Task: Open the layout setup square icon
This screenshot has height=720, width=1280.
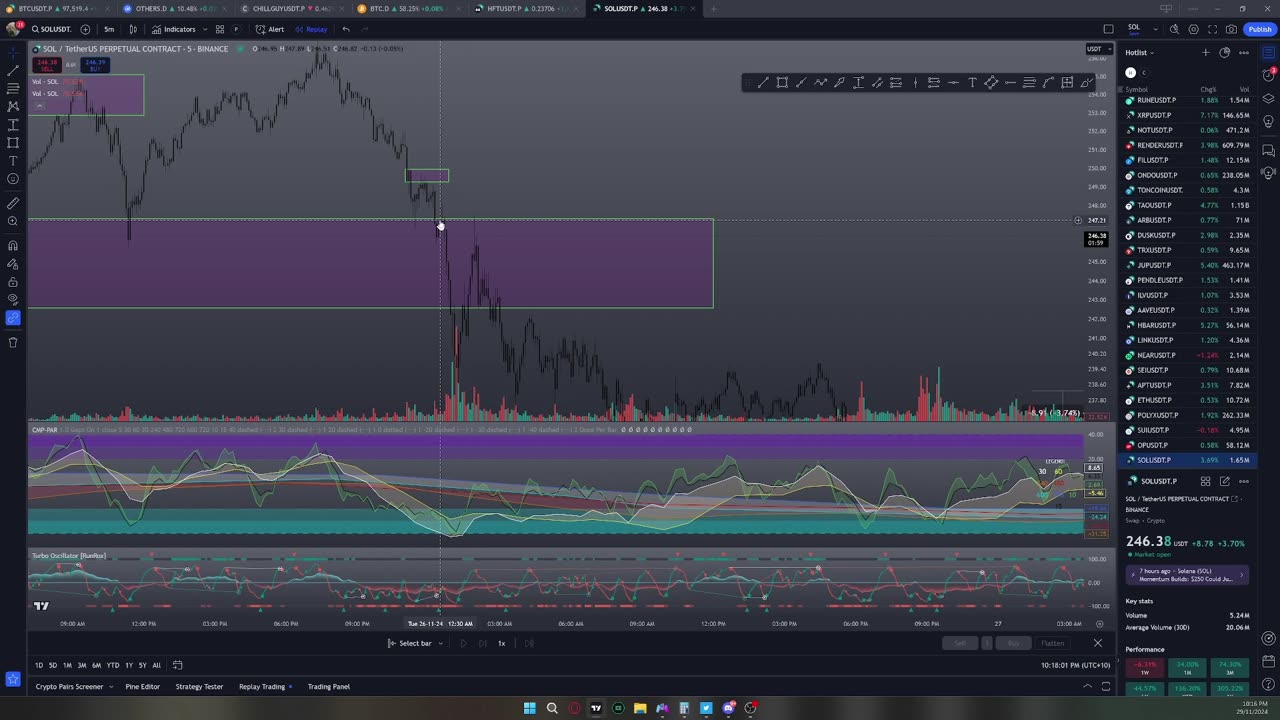Action: click(1108, 29)
